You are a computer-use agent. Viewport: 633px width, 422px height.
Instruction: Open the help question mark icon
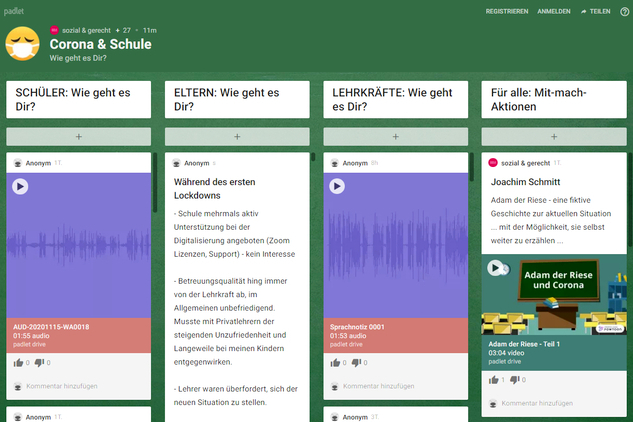tap(624, 11)
